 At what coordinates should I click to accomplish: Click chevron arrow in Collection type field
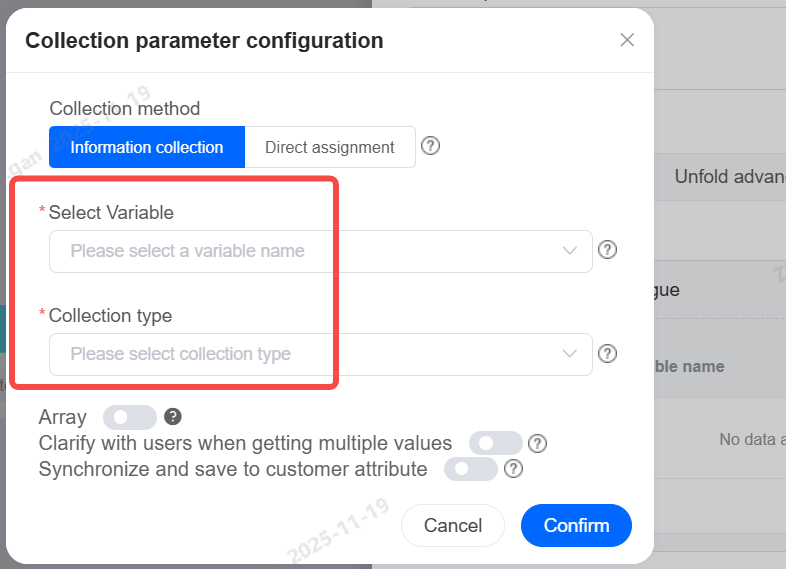(x=570, y=354)
